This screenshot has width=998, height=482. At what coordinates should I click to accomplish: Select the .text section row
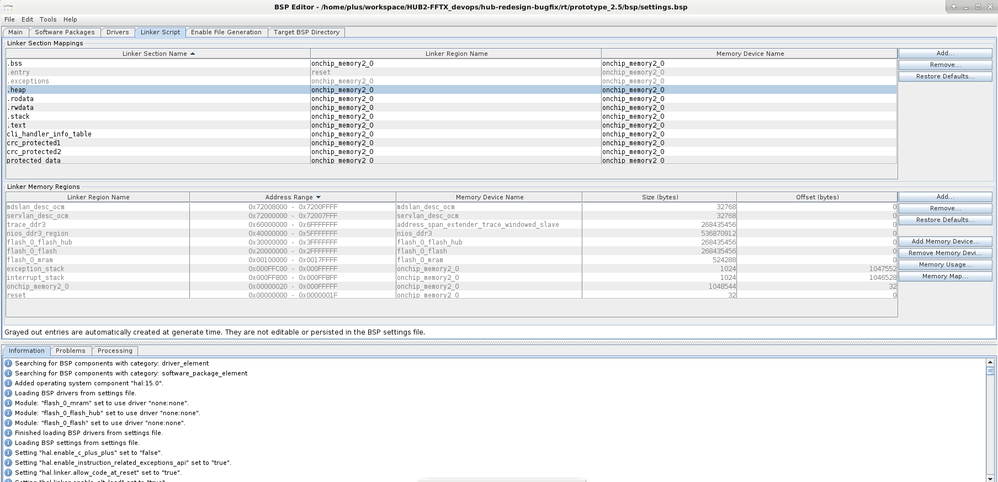[451, 125]
